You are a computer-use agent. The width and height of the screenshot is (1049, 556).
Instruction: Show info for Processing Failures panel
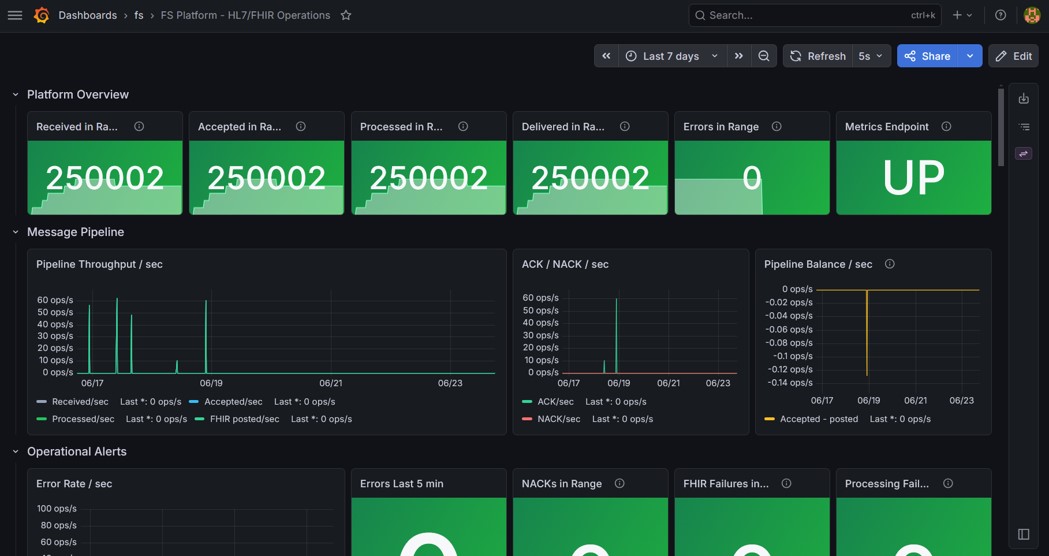click(x=948, y=484)
